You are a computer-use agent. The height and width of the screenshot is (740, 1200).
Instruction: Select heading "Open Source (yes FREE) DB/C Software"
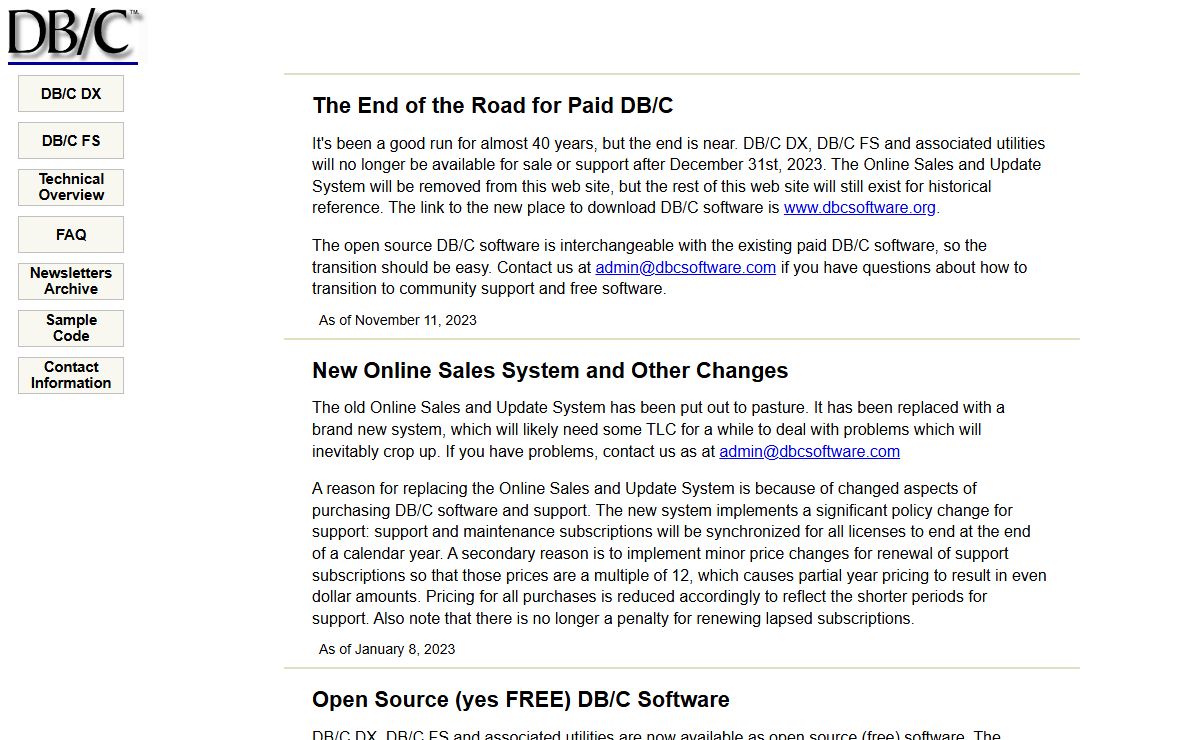click(521, 700)
